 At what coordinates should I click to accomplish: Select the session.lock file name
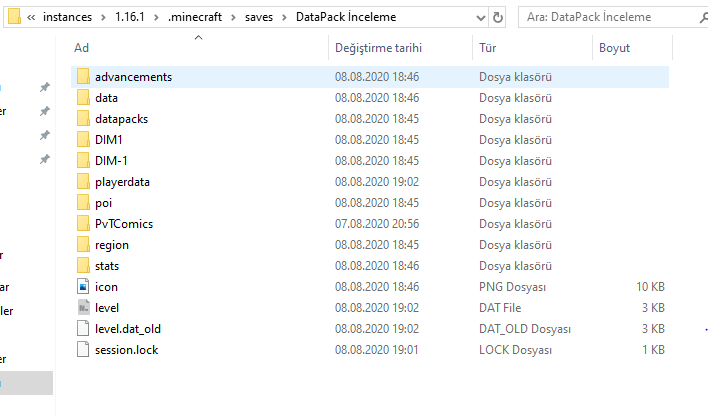[126, 350]
